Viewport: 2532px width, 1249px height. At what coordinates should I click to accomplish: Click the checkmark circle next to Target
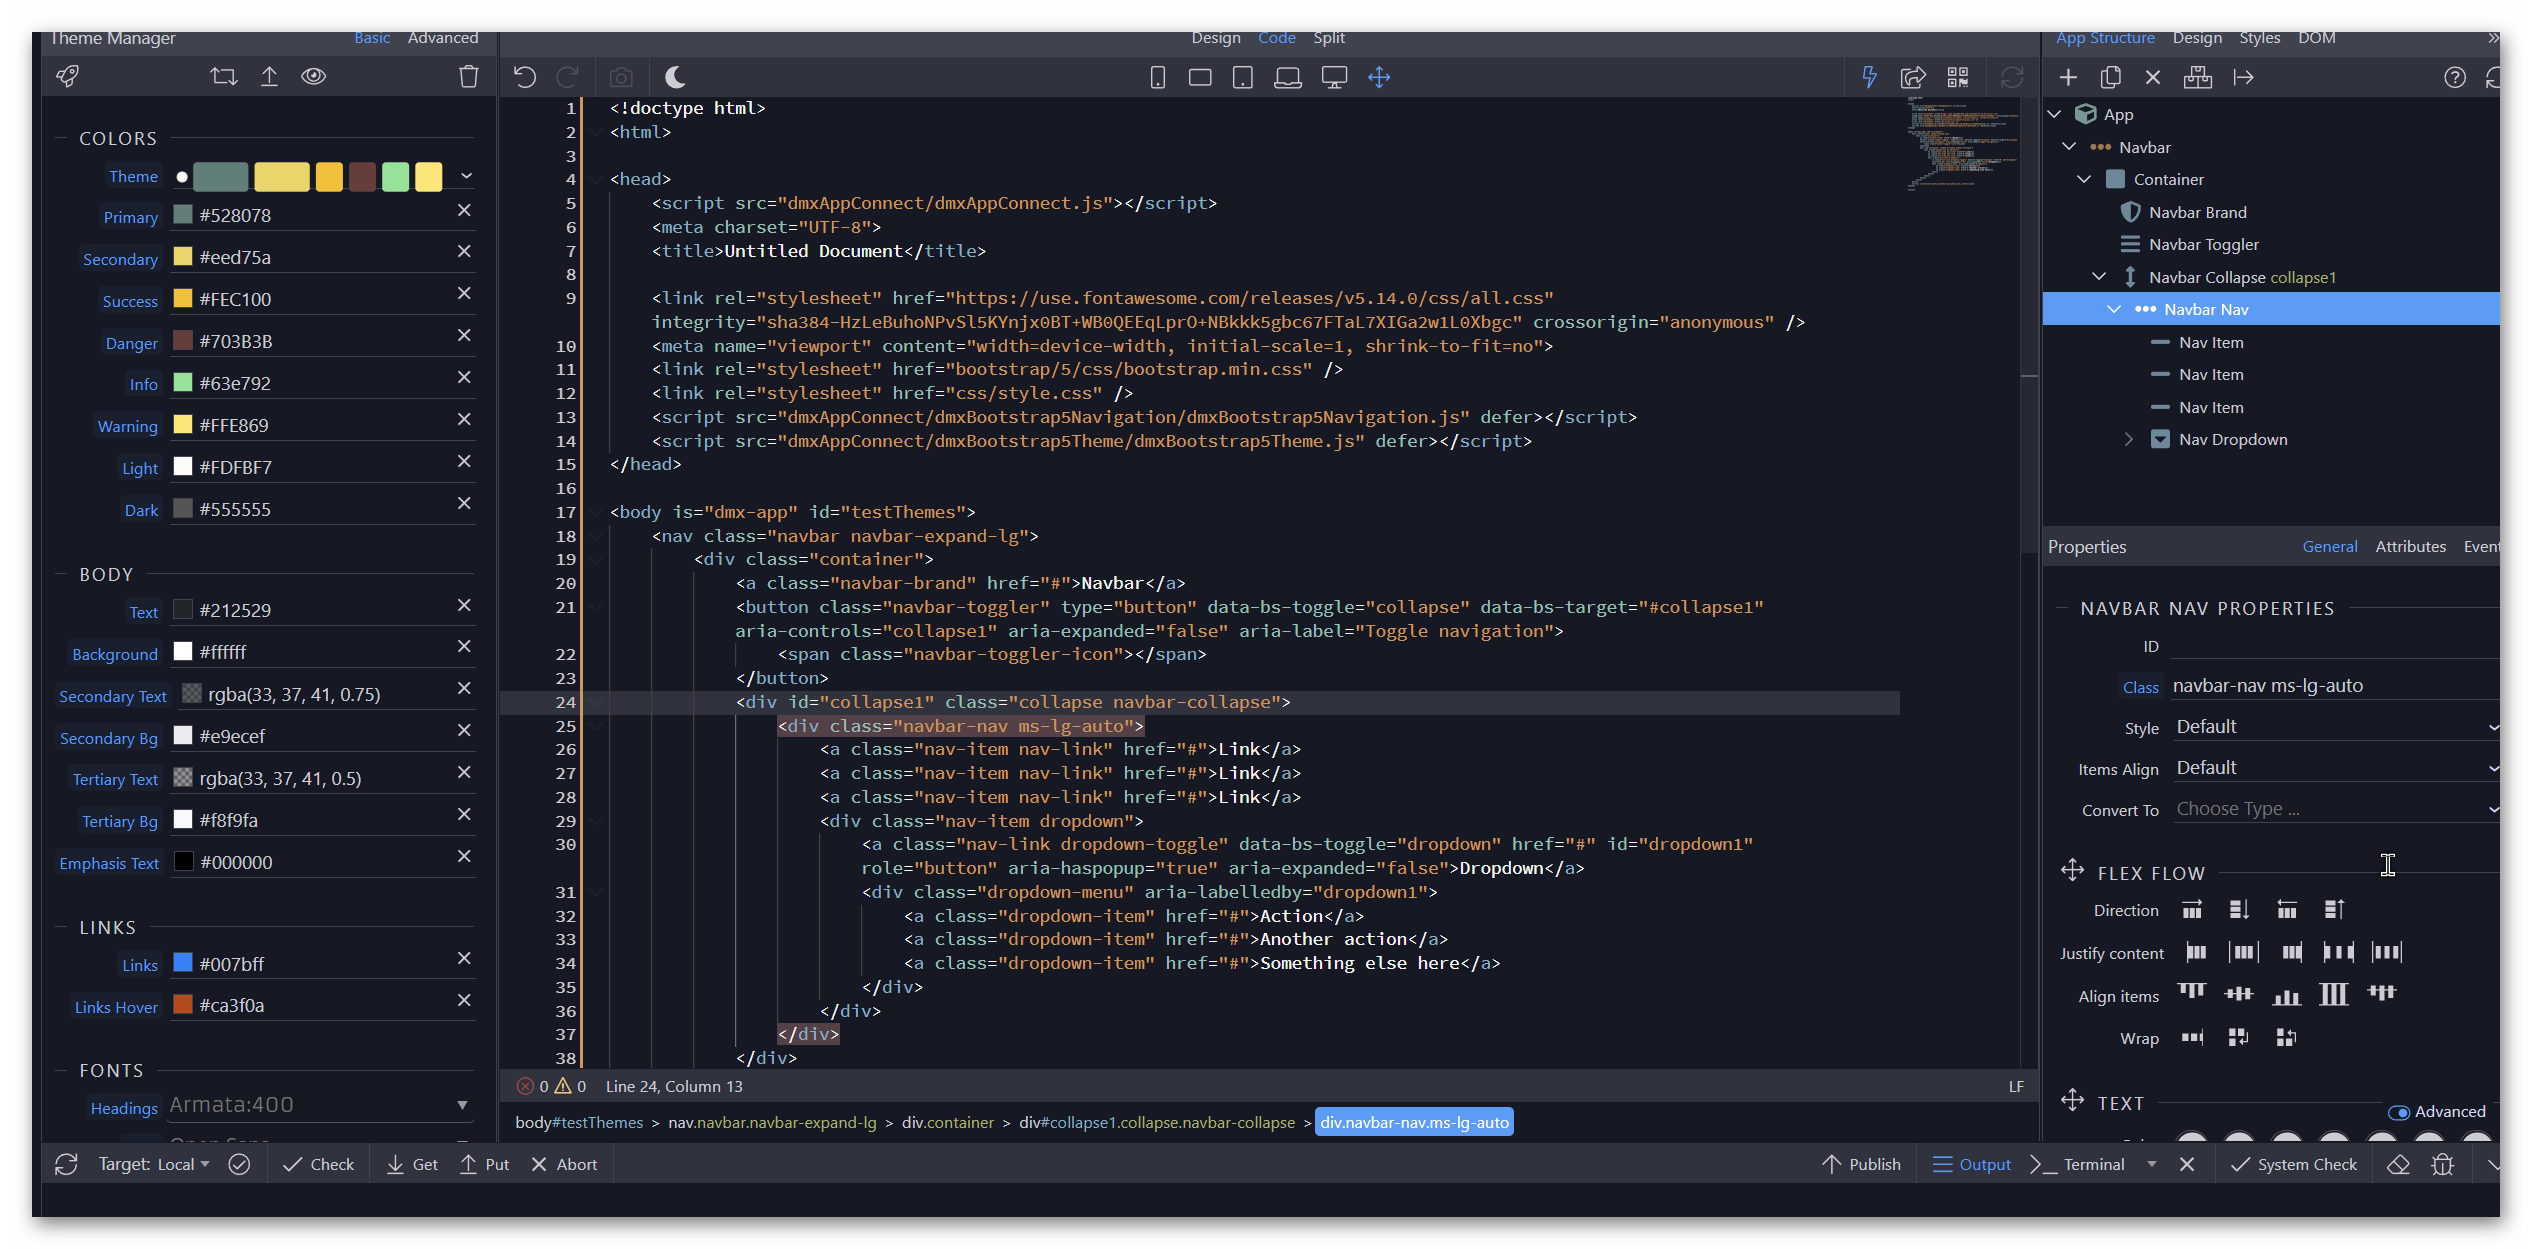[239, 1164]
